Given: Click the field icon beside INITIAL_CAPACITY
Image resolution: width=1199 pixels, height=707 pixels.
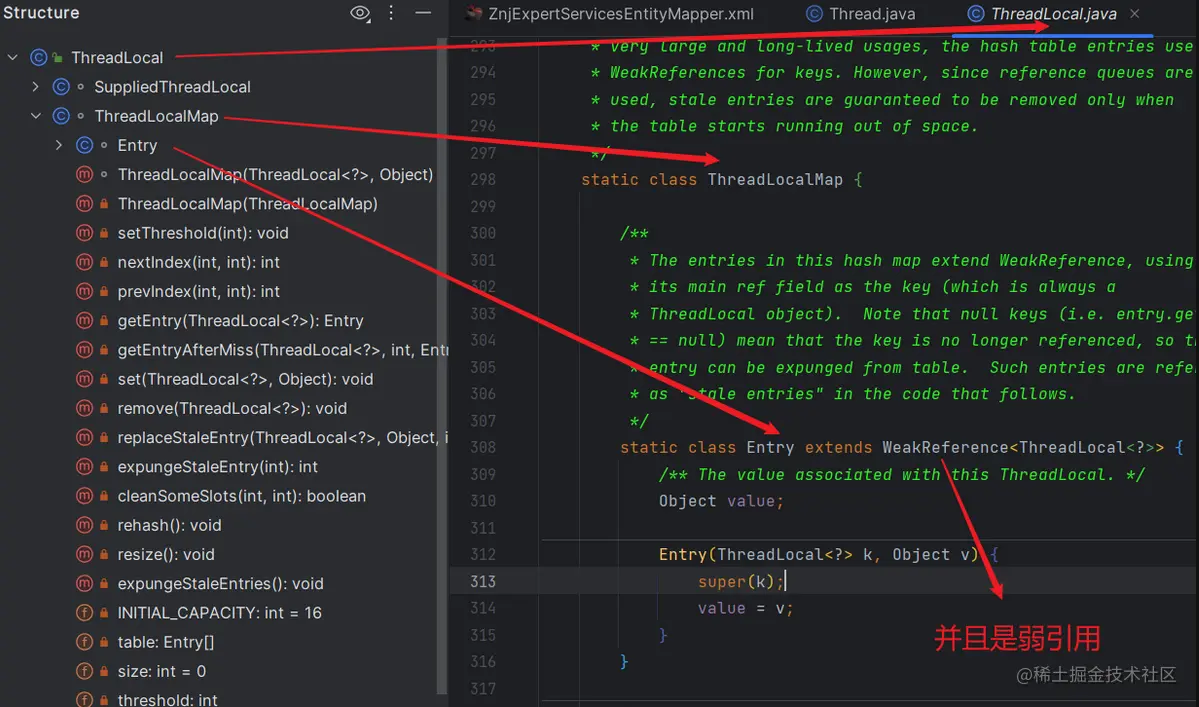Looking at the screenshot, I should (84, 613).
